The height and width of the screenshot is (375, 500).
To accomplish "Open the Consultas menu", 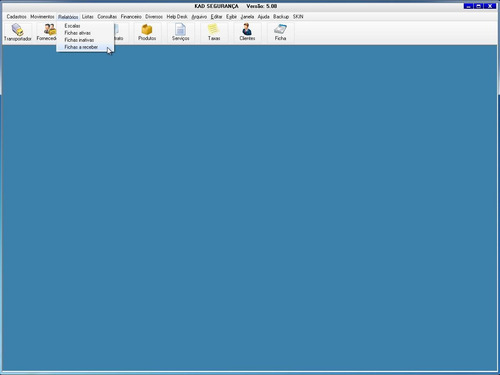I will tap(107, 16).
